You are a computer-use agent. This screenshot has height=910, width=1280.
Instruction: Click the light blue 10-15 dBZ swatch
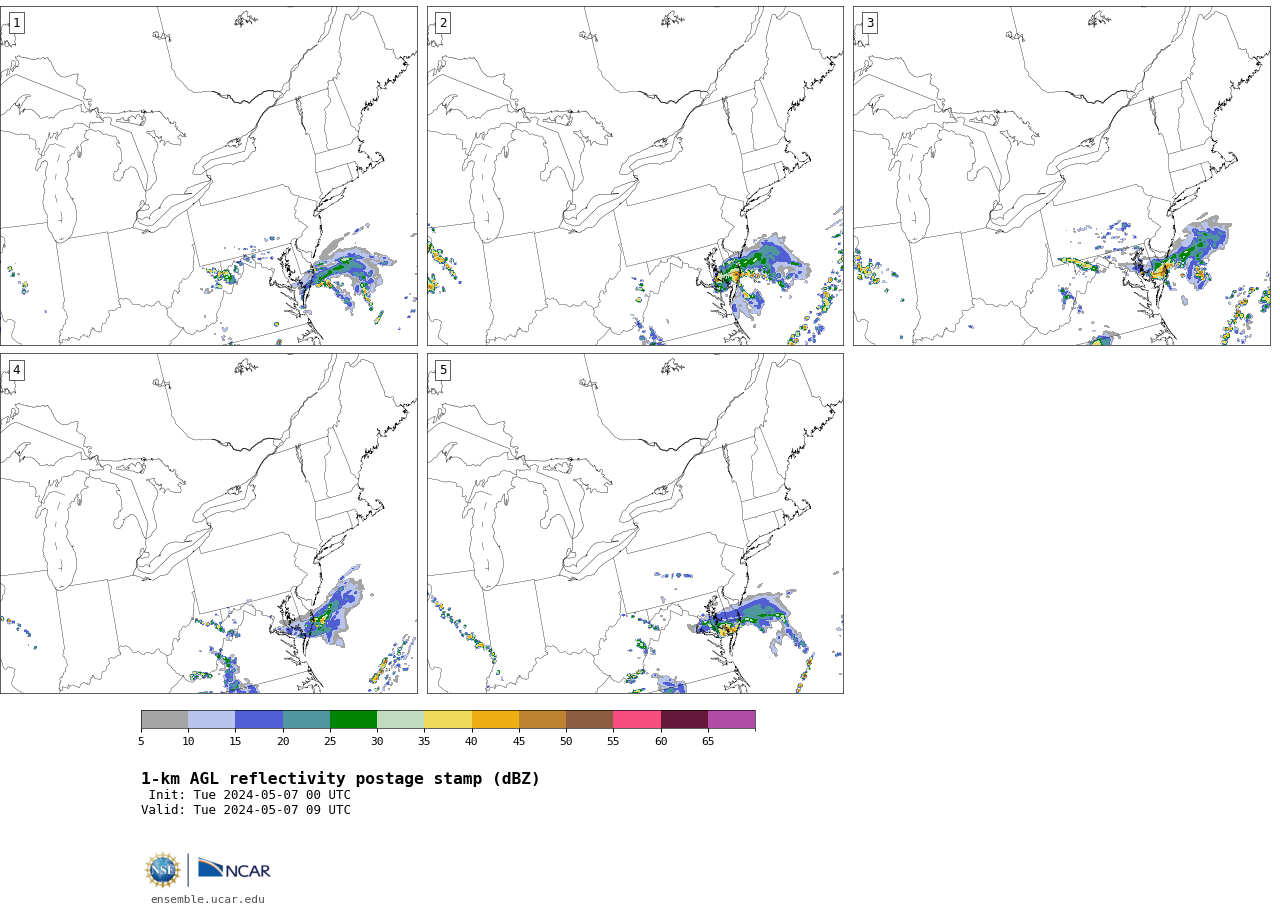tap(211, 720)
